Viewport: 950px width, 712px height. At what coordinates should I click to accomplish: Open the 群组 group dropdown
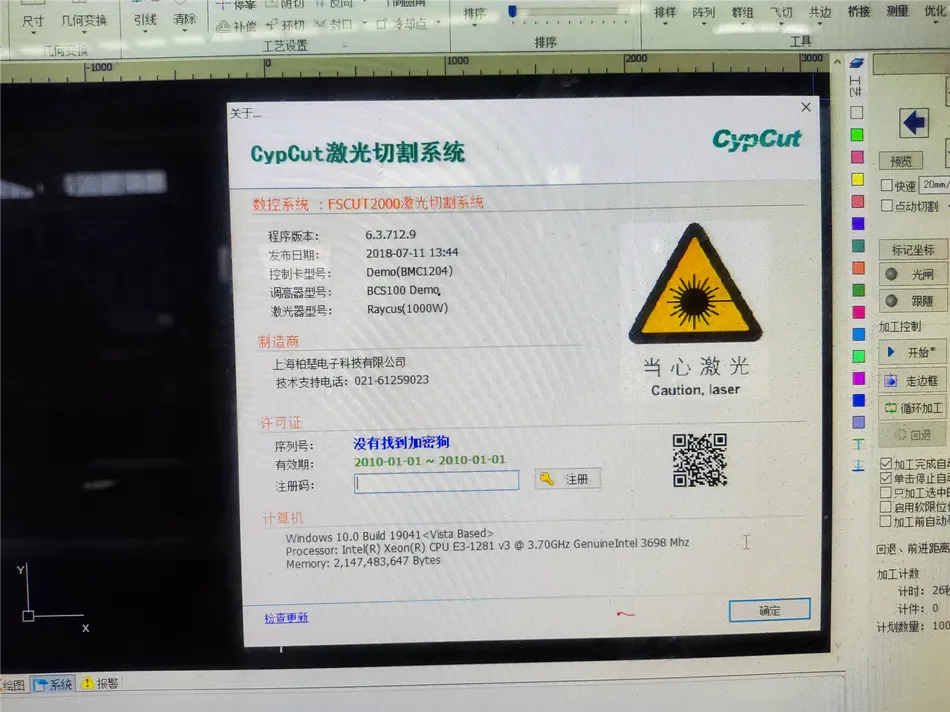click(743, 13)
